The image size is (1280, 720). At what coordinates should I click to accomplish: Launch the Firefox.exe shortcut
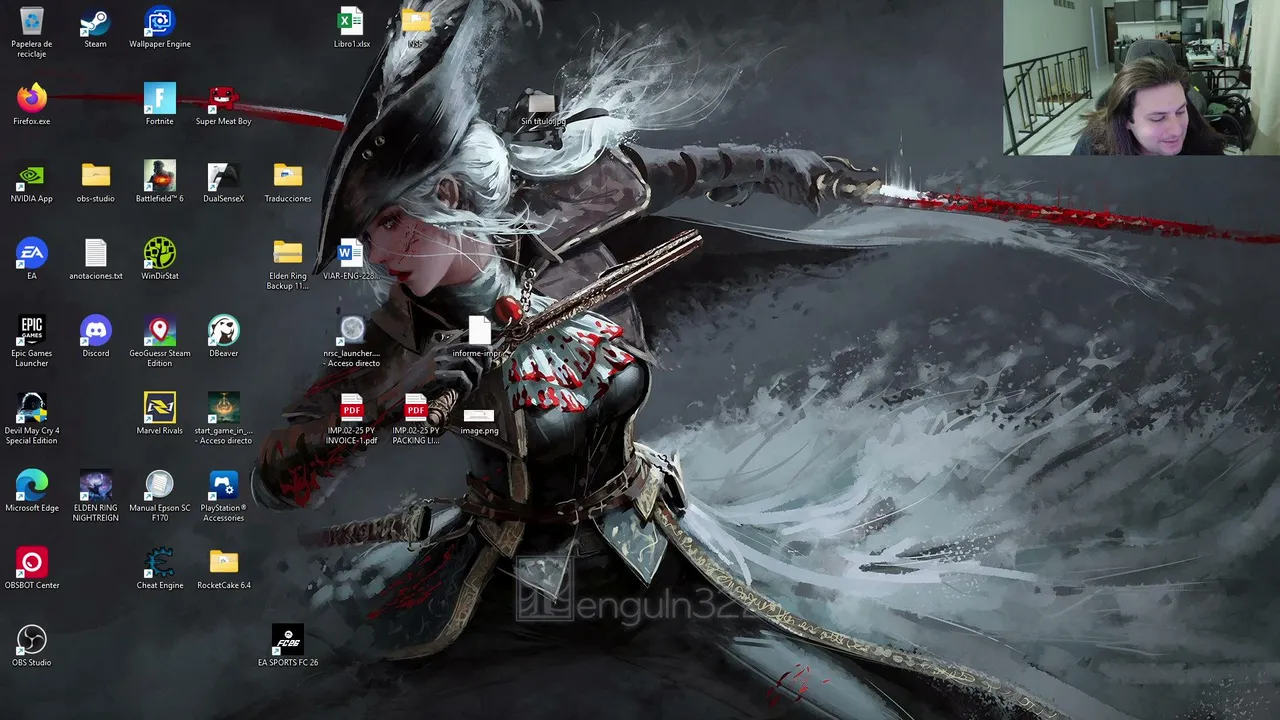pyautogui.click(x=31, y=98)
